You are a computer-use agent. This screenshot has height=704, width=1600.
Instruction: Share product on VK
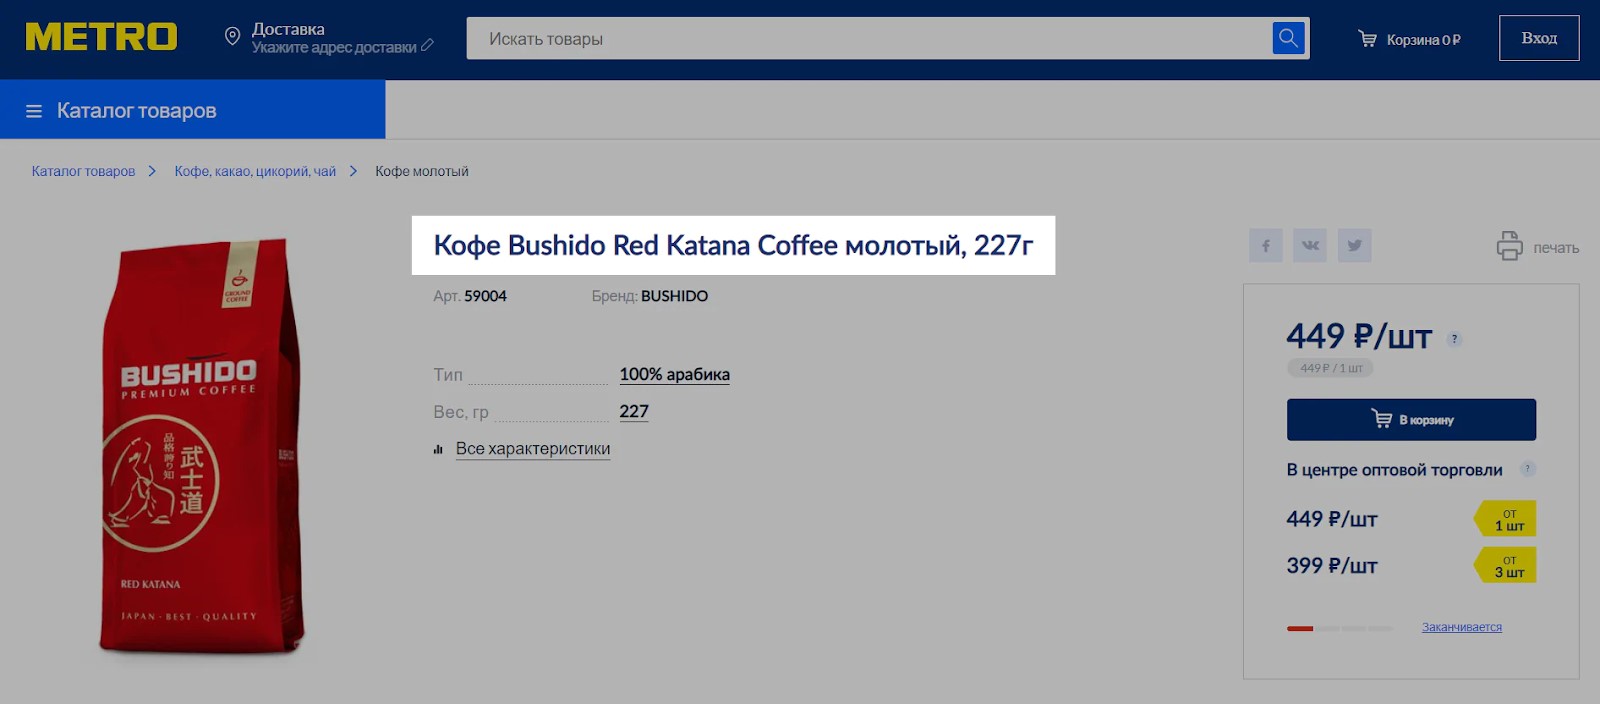coord(1310,246)
